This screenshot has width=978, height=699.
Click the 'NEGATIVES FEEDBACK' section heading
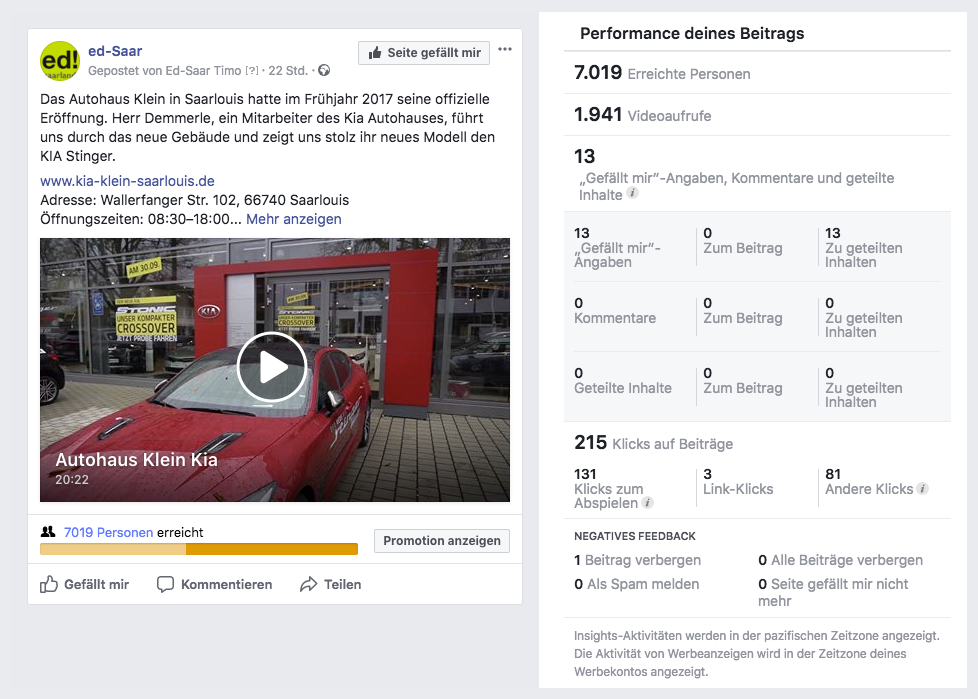point(635,536)
